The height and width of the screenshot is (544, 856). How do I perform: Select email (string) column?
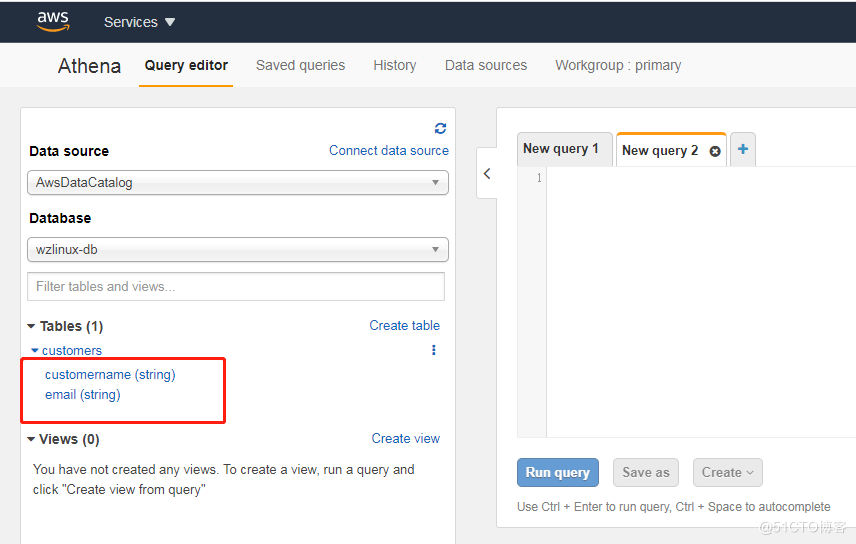pos(82,395)
